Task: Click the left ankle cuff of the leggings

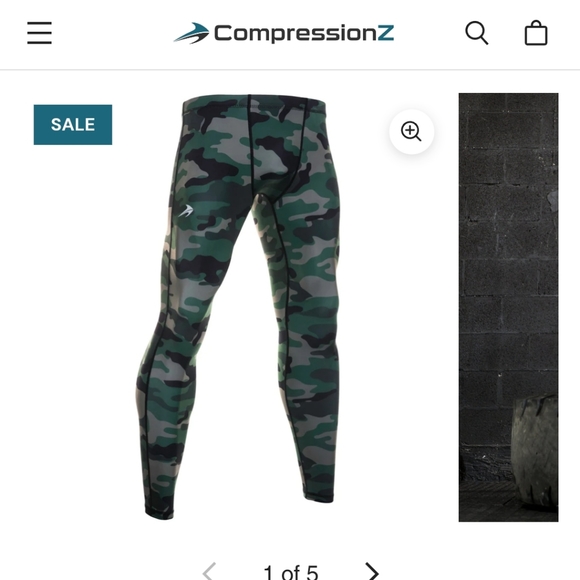Action: tap(159, 509)
